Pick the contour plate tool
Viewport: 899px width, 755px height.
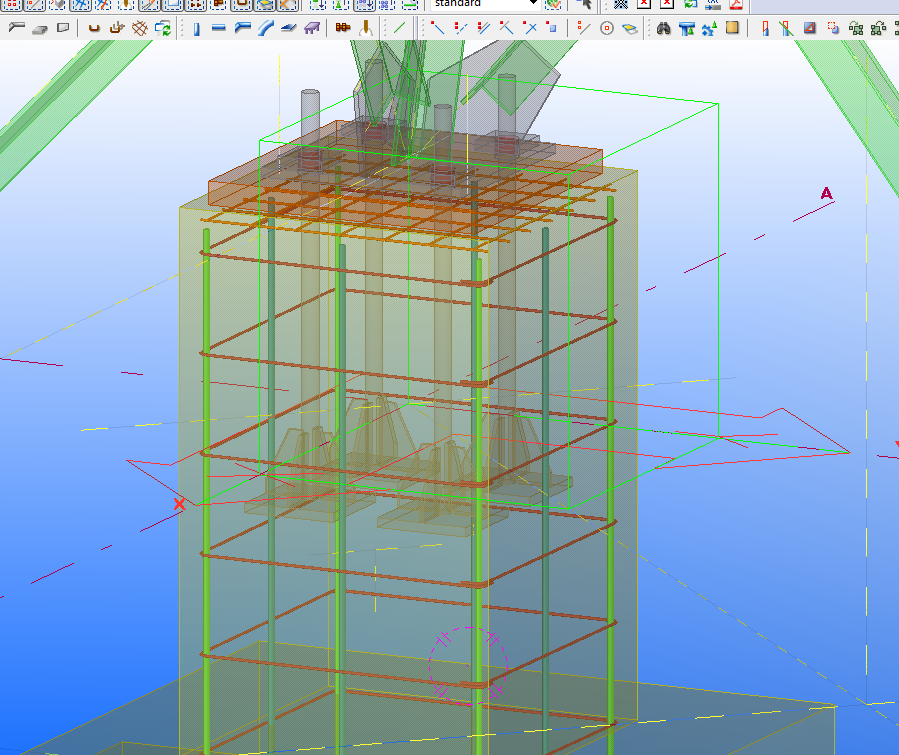click(288, 28)
